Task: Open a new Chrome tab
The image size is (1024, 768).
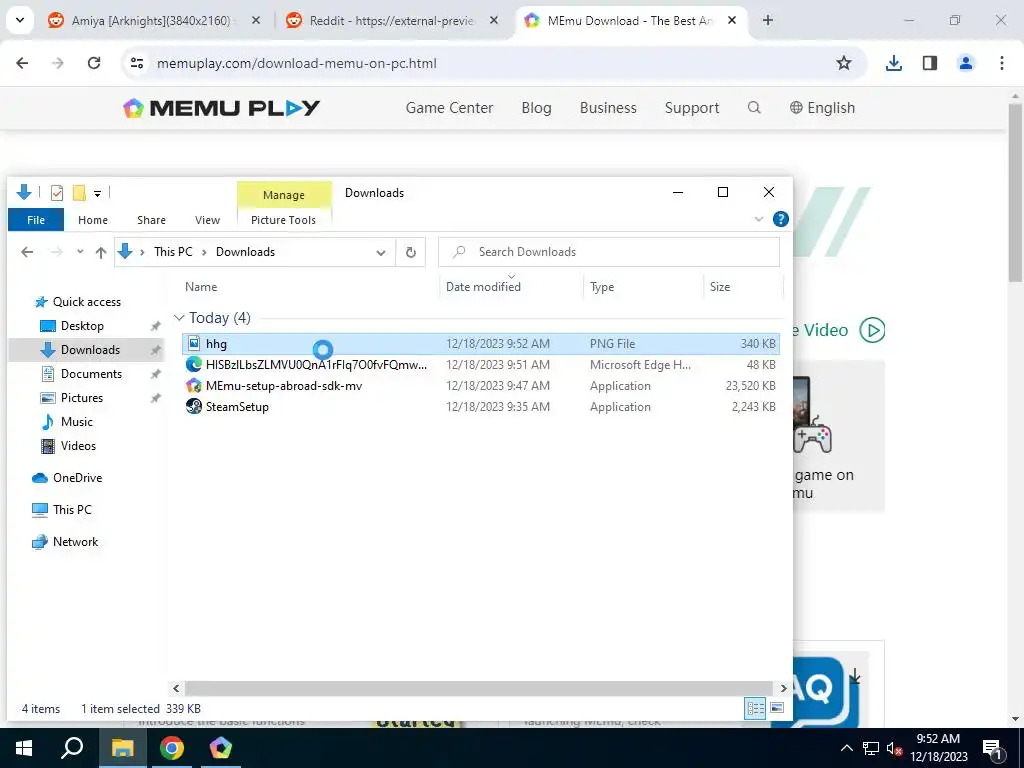Action: (x=768, y=21)
